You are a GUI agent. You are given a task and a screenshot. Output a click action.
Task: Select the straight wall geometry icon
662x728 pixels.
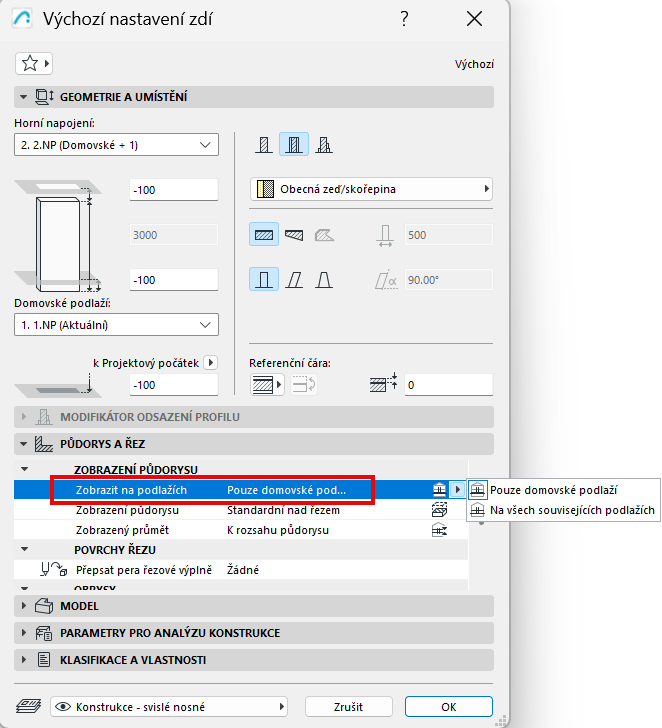pyautogui.click(x=264, y=235)
